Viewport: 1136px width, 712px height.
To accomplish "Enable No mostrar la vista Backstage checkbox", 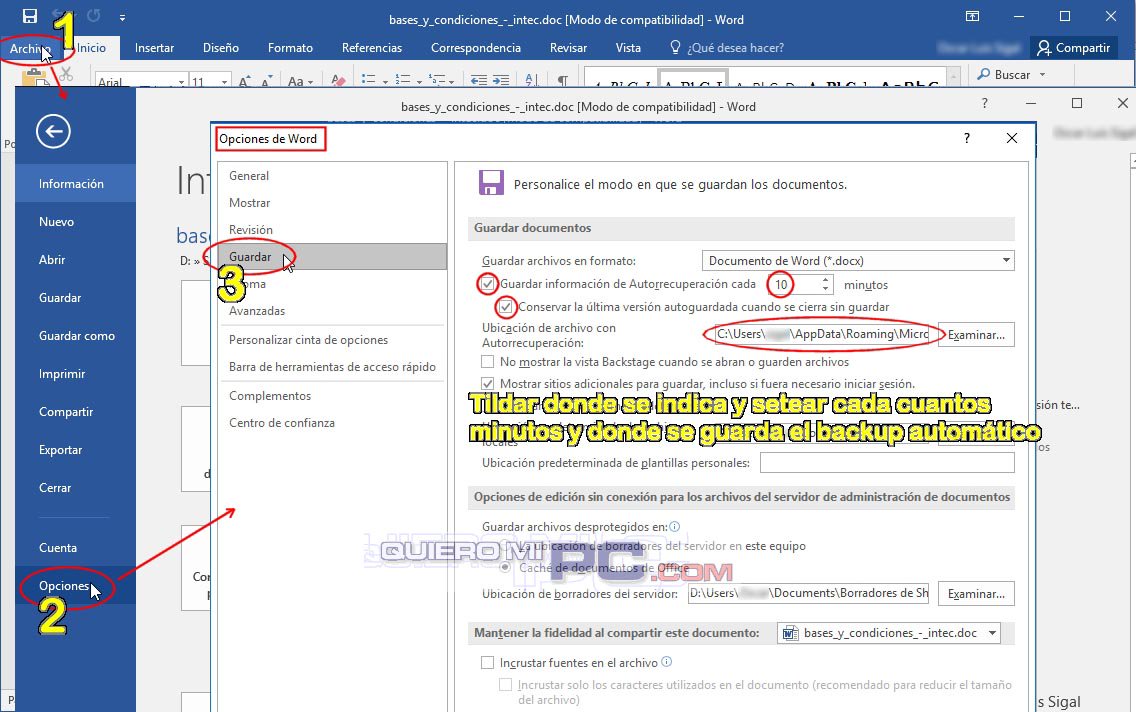I will tap(488, 361).
